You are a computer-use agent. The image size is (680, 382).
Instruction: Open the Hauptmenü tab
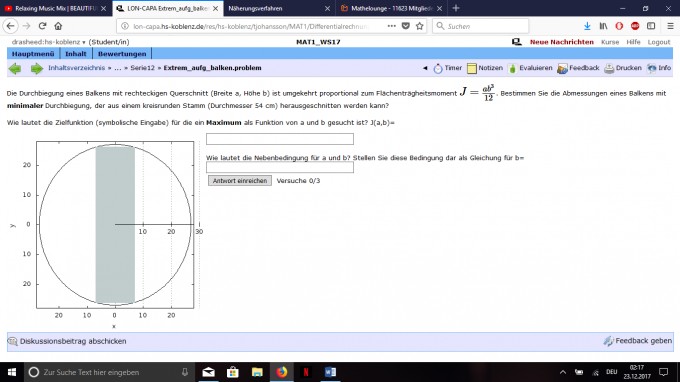coord(33,54)
